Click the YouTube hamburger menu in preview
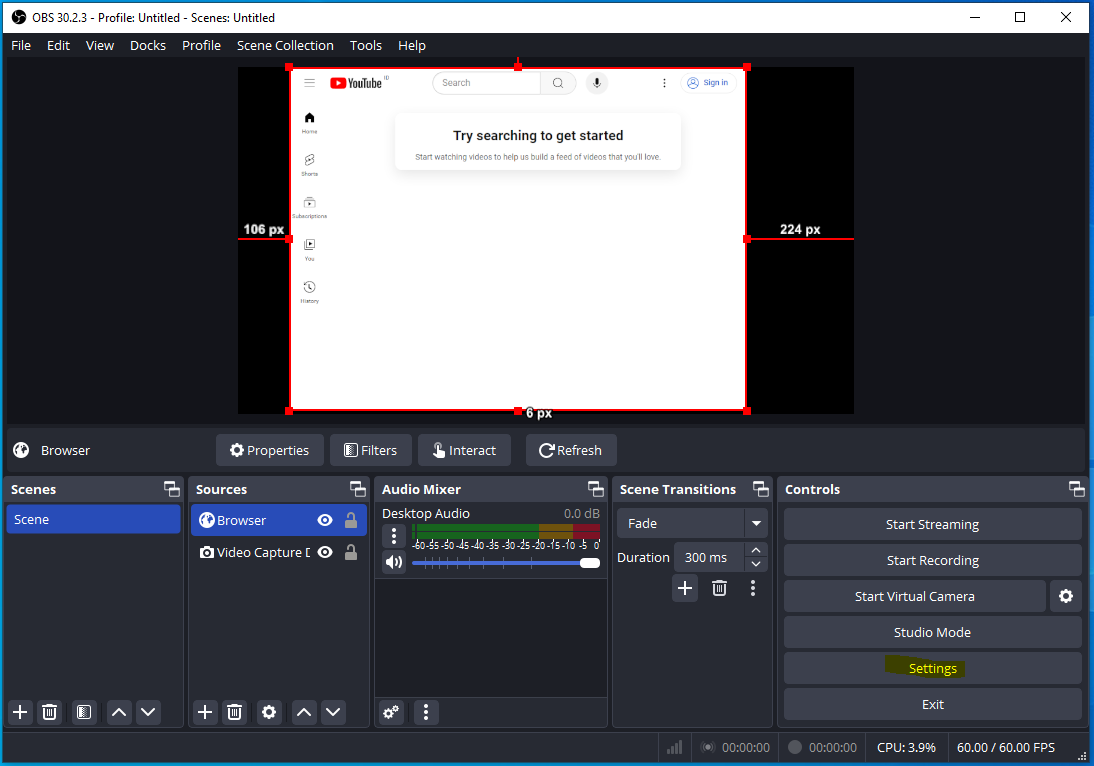Screen dimensions: 1094x766 [310, 83]
